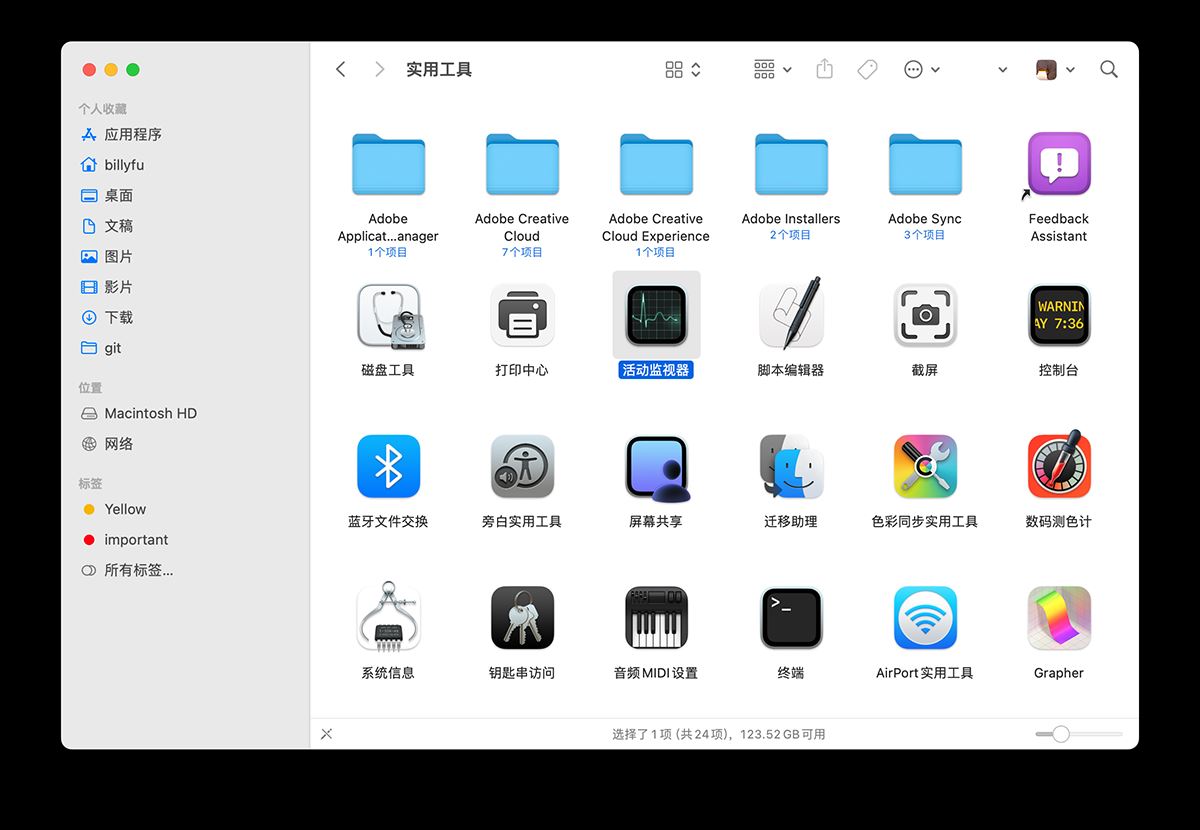
Task: Expand the grouping options dropdown
Action: (x=770, y=68)
